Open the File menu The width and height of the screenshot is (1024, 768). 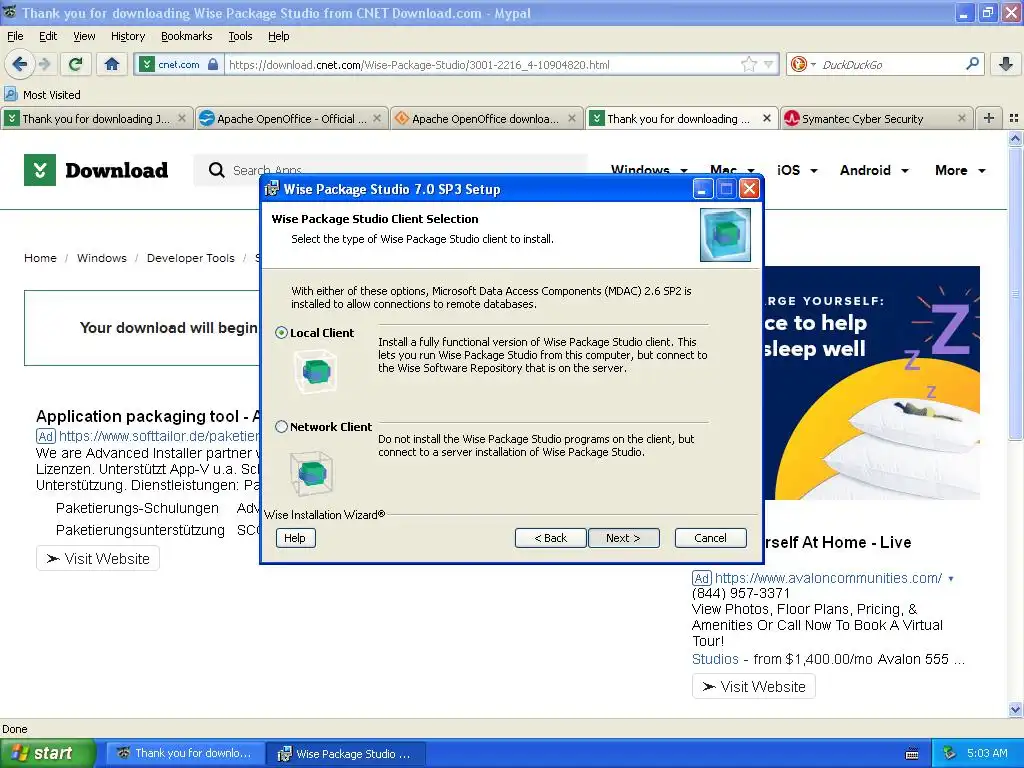[15, 37]
